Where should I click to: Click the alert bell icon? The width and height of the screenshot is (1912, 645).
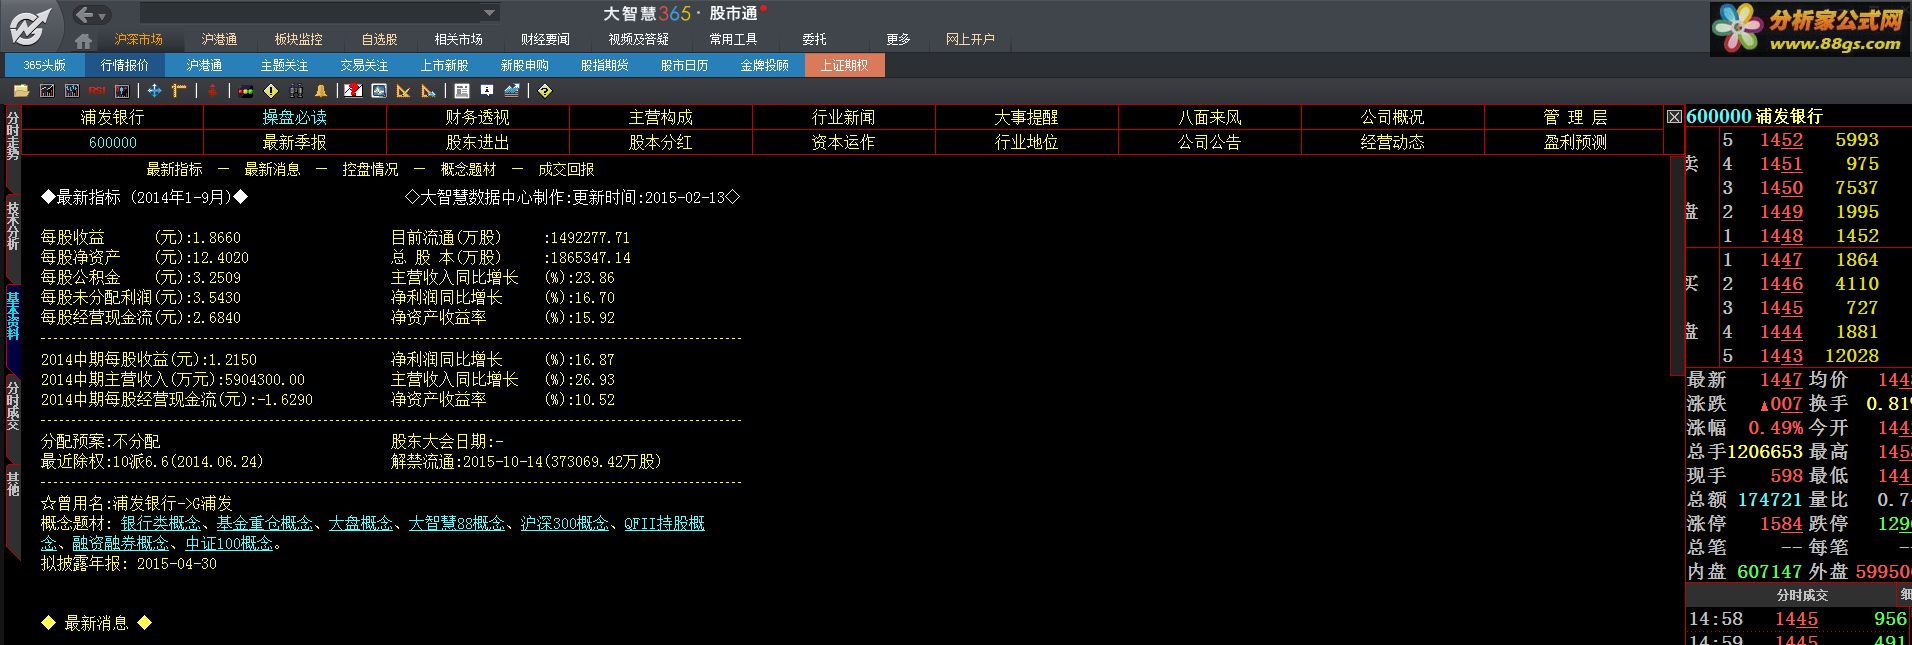321,91
